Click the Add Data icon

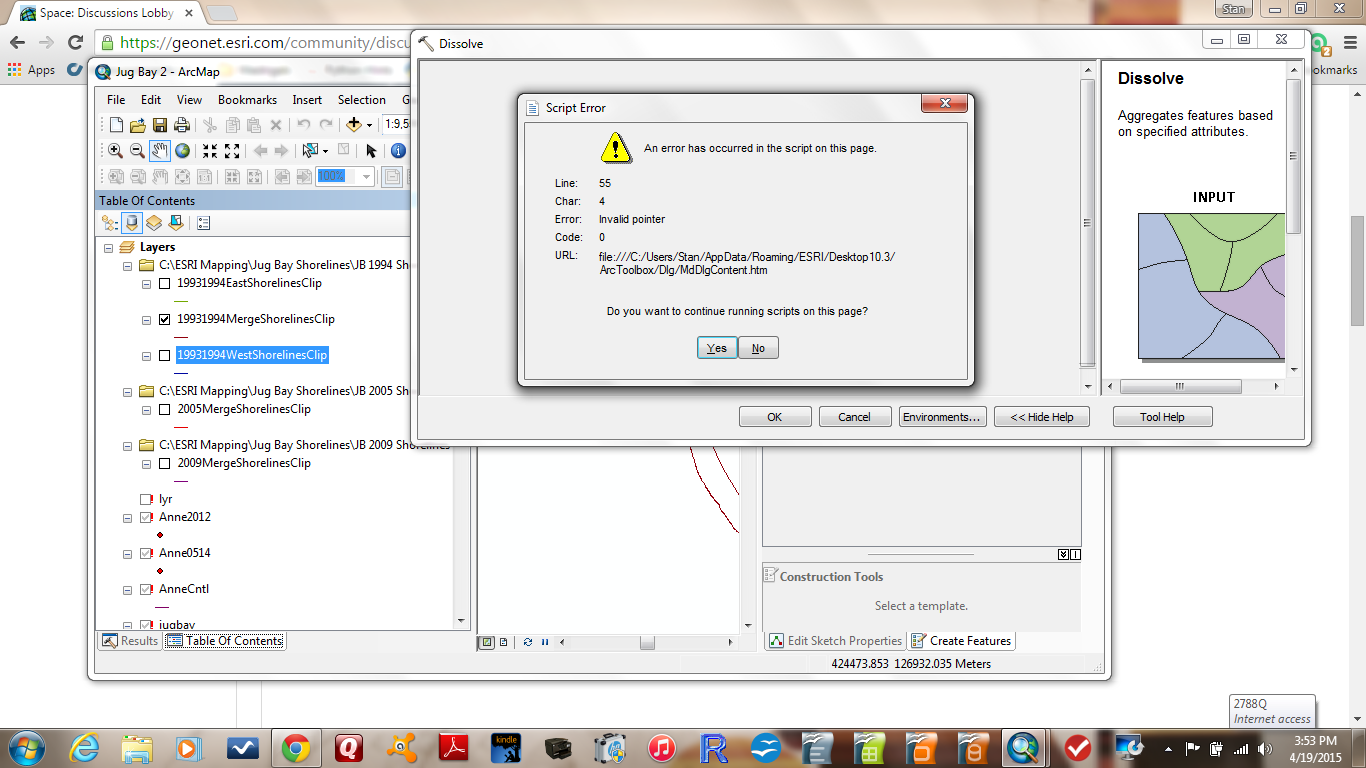click(353, 125)
